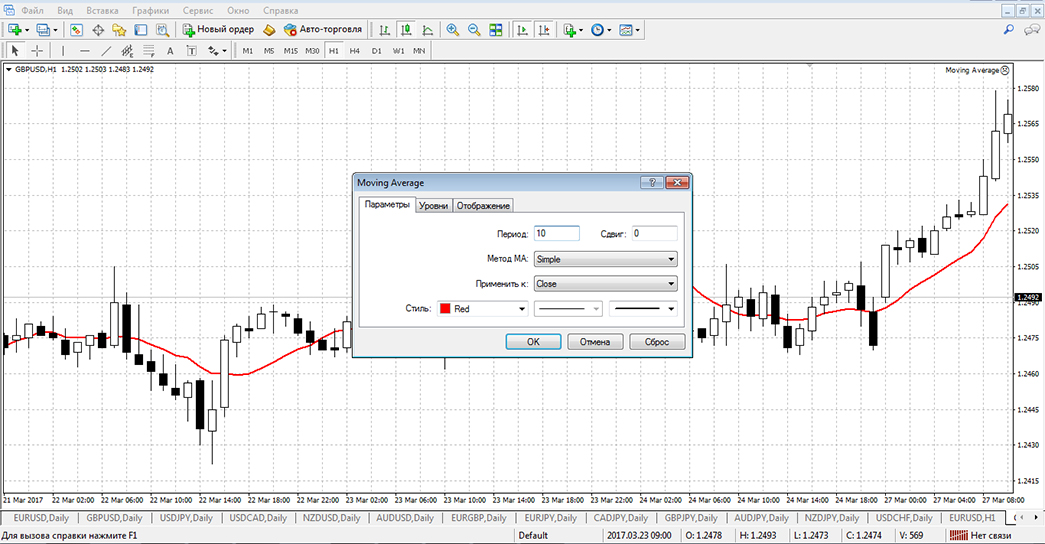Open the Метод MA dropdown
This screenshot has width=1045, height=544.
(605, 259)
